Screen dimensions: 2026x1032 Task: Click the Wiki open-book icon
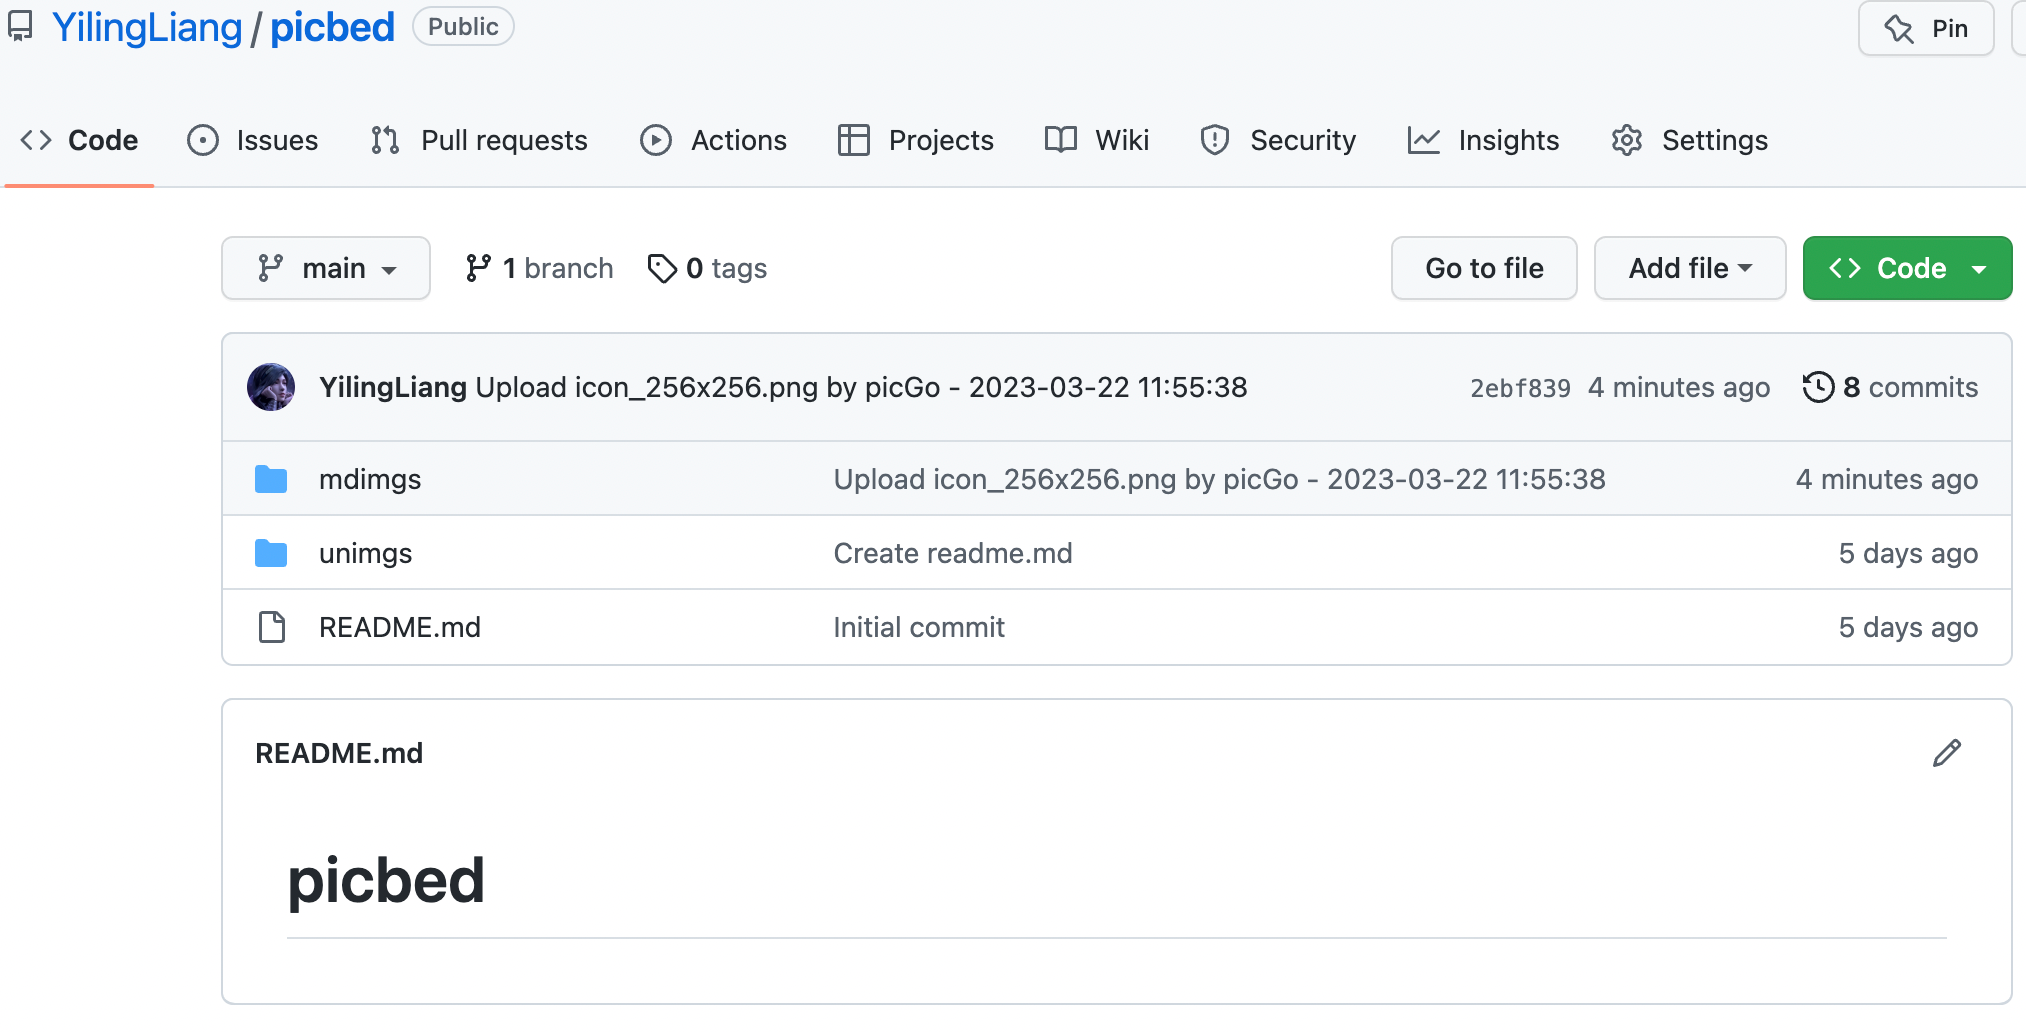[x=1061, y=140]
